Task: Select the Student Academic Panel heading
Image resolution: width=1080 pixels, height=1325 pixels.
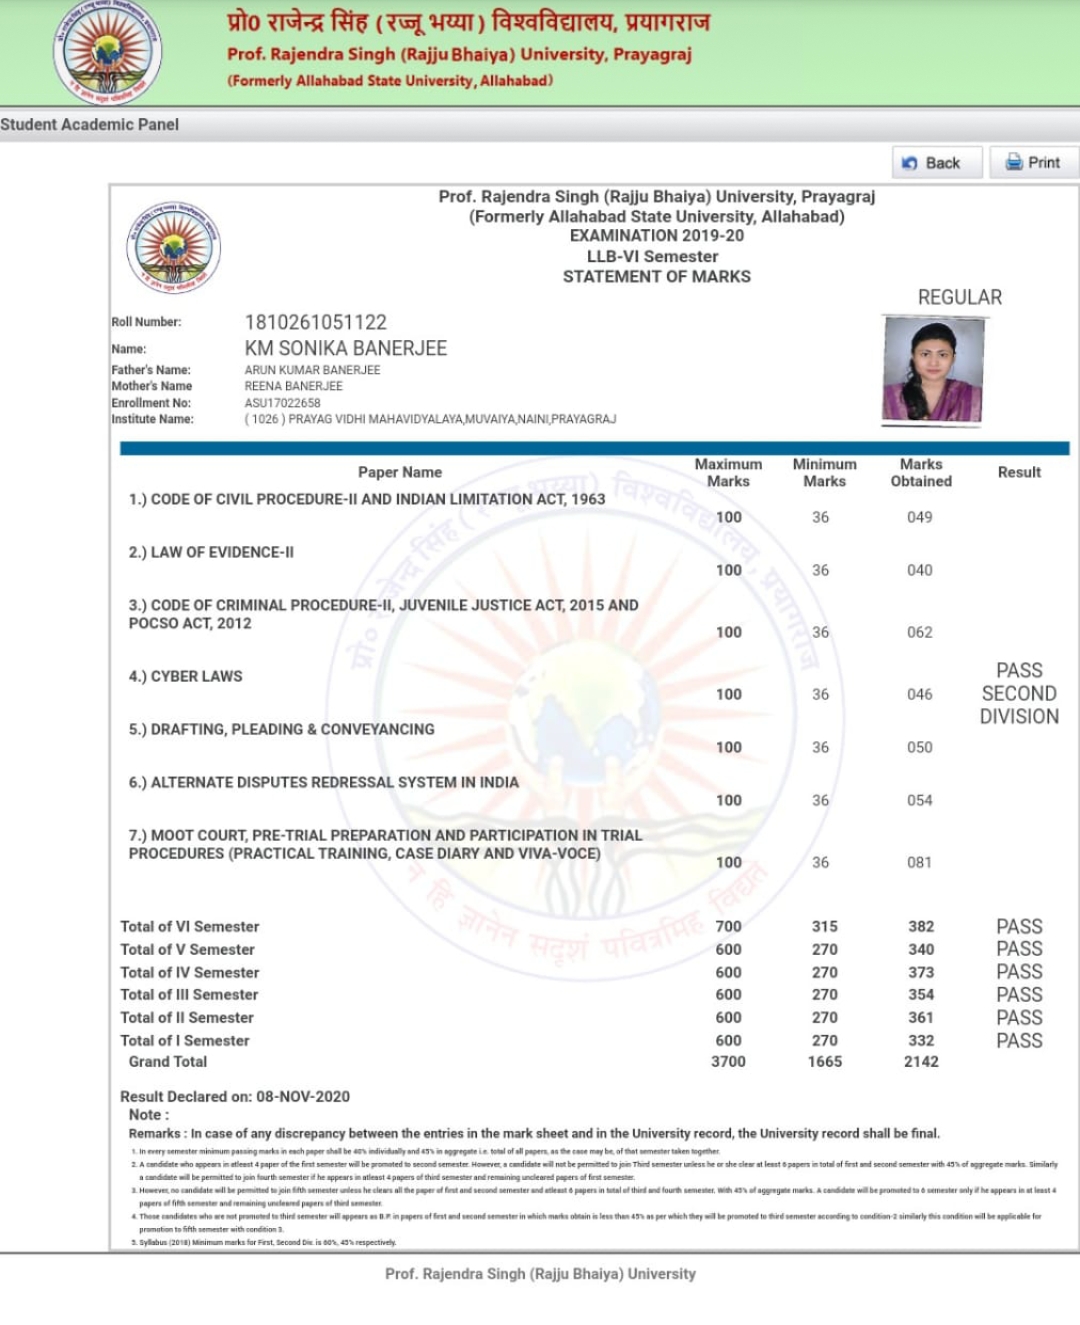Action: 90,125
